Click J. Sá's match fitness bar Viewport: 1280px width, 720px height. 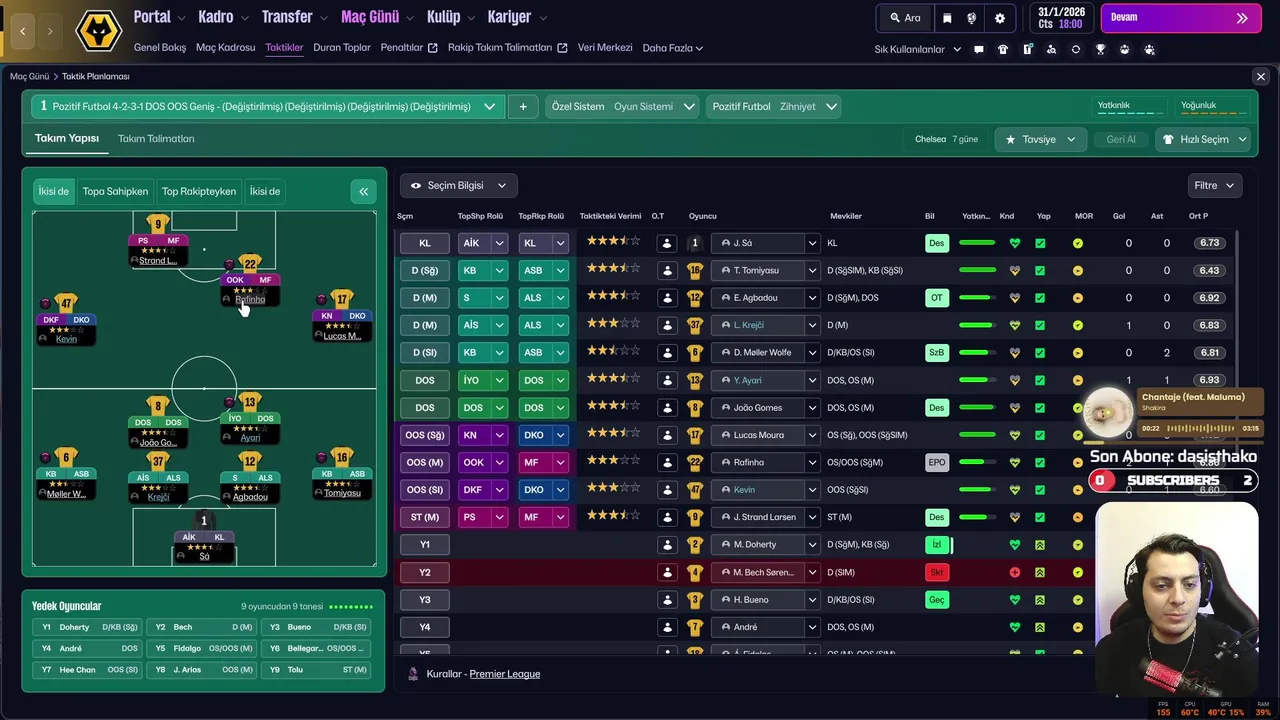tap(977, 243)
